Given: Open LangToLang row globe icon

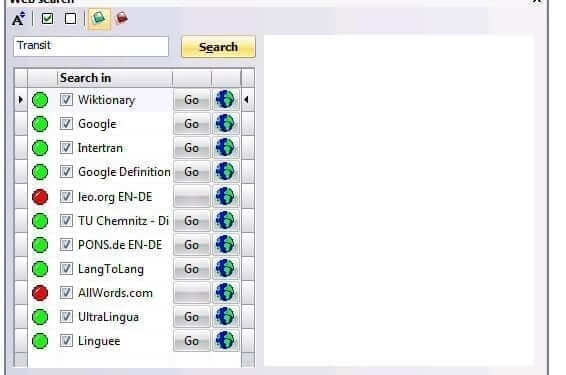Looking at the screenshot, I should (225, 269).
